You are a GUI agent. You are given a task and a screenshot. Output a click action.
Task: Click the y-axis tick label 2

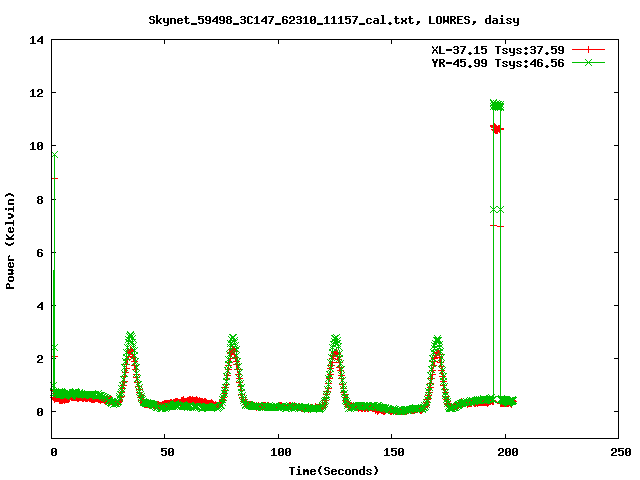pos(40,359)
